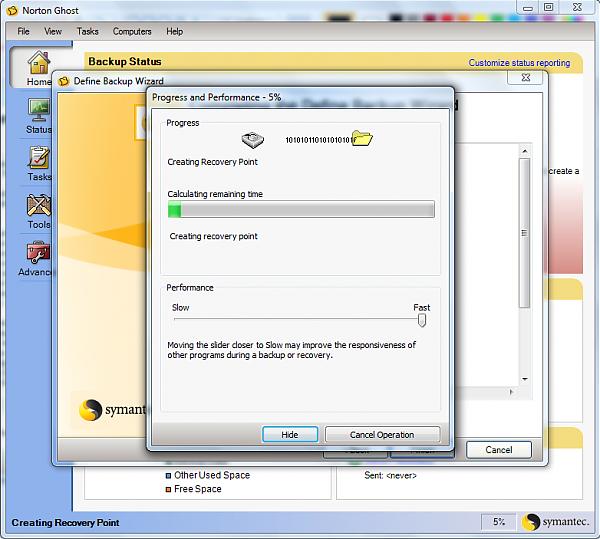Click the Cancel Operation button

382,435
